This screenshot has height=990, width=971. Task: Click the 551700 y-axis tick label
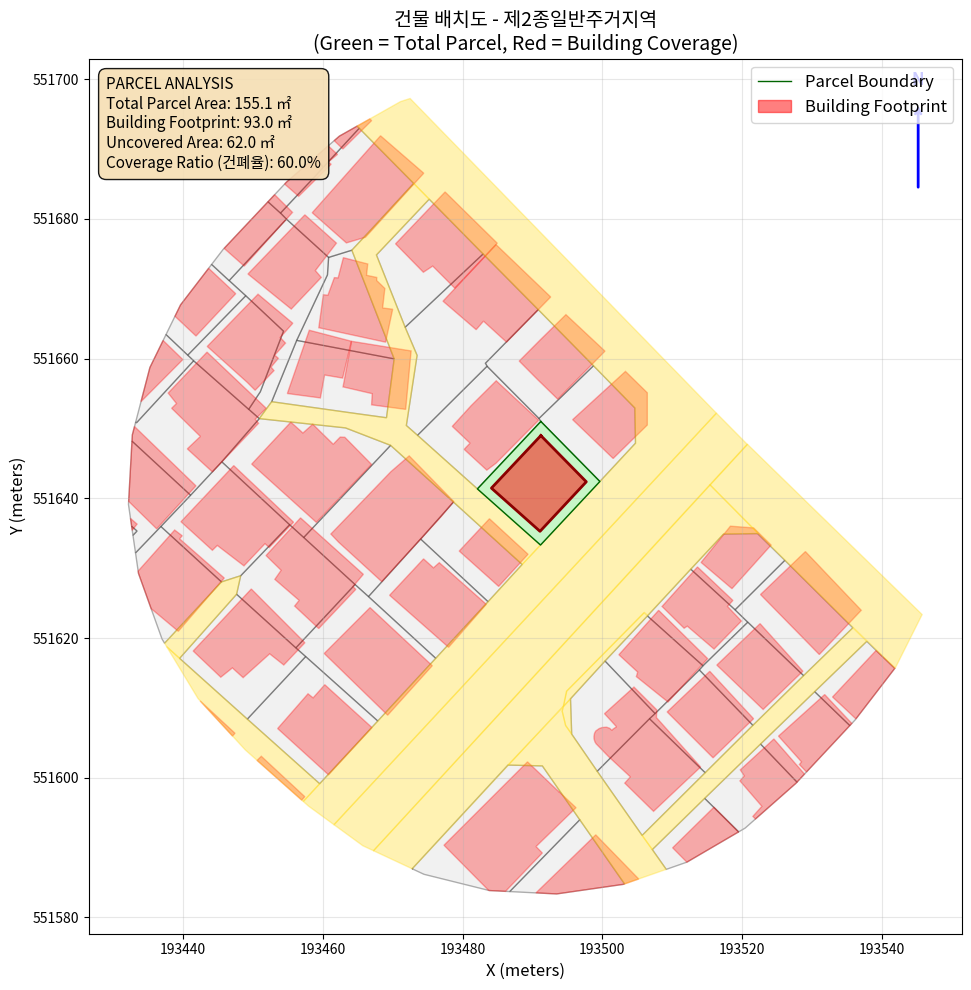point(56,80)
